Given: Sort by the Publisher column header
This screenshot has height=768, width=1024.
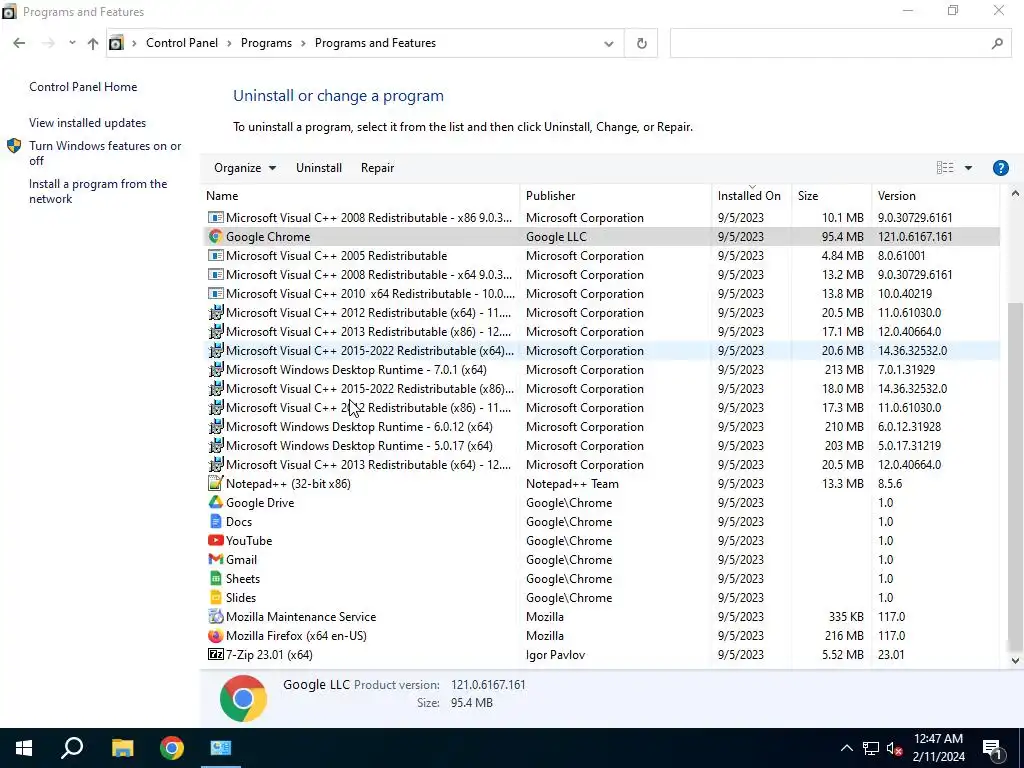Looking at the screenshot, I should 616,195.
